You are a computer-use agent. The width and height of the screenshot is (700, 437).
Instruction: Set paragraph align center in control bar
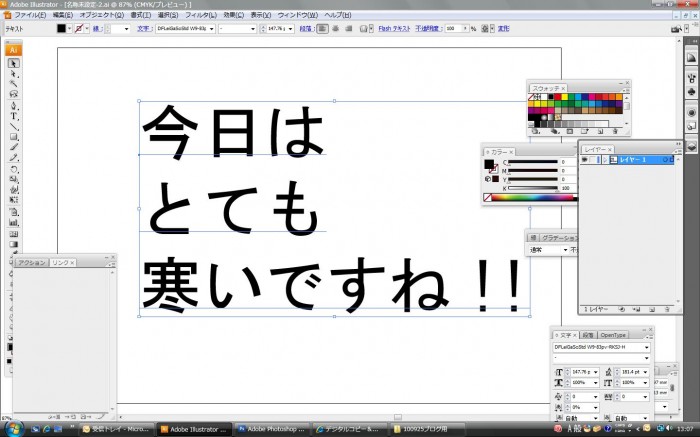[336, 29]
